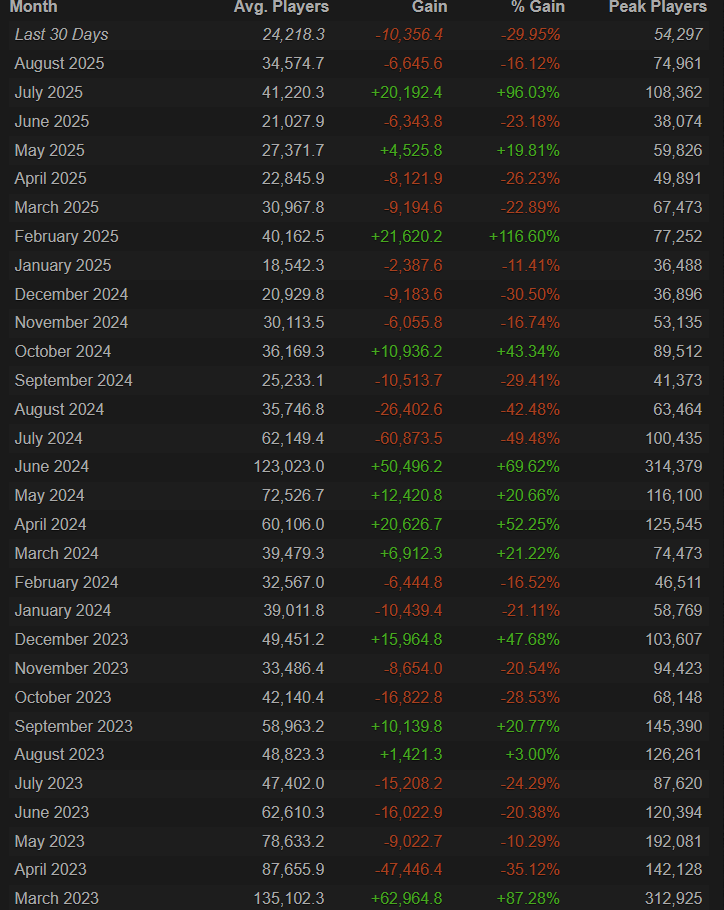Select the Last 30 Days row label
Screen dimensions: 724x910
[x=61, y=35]
